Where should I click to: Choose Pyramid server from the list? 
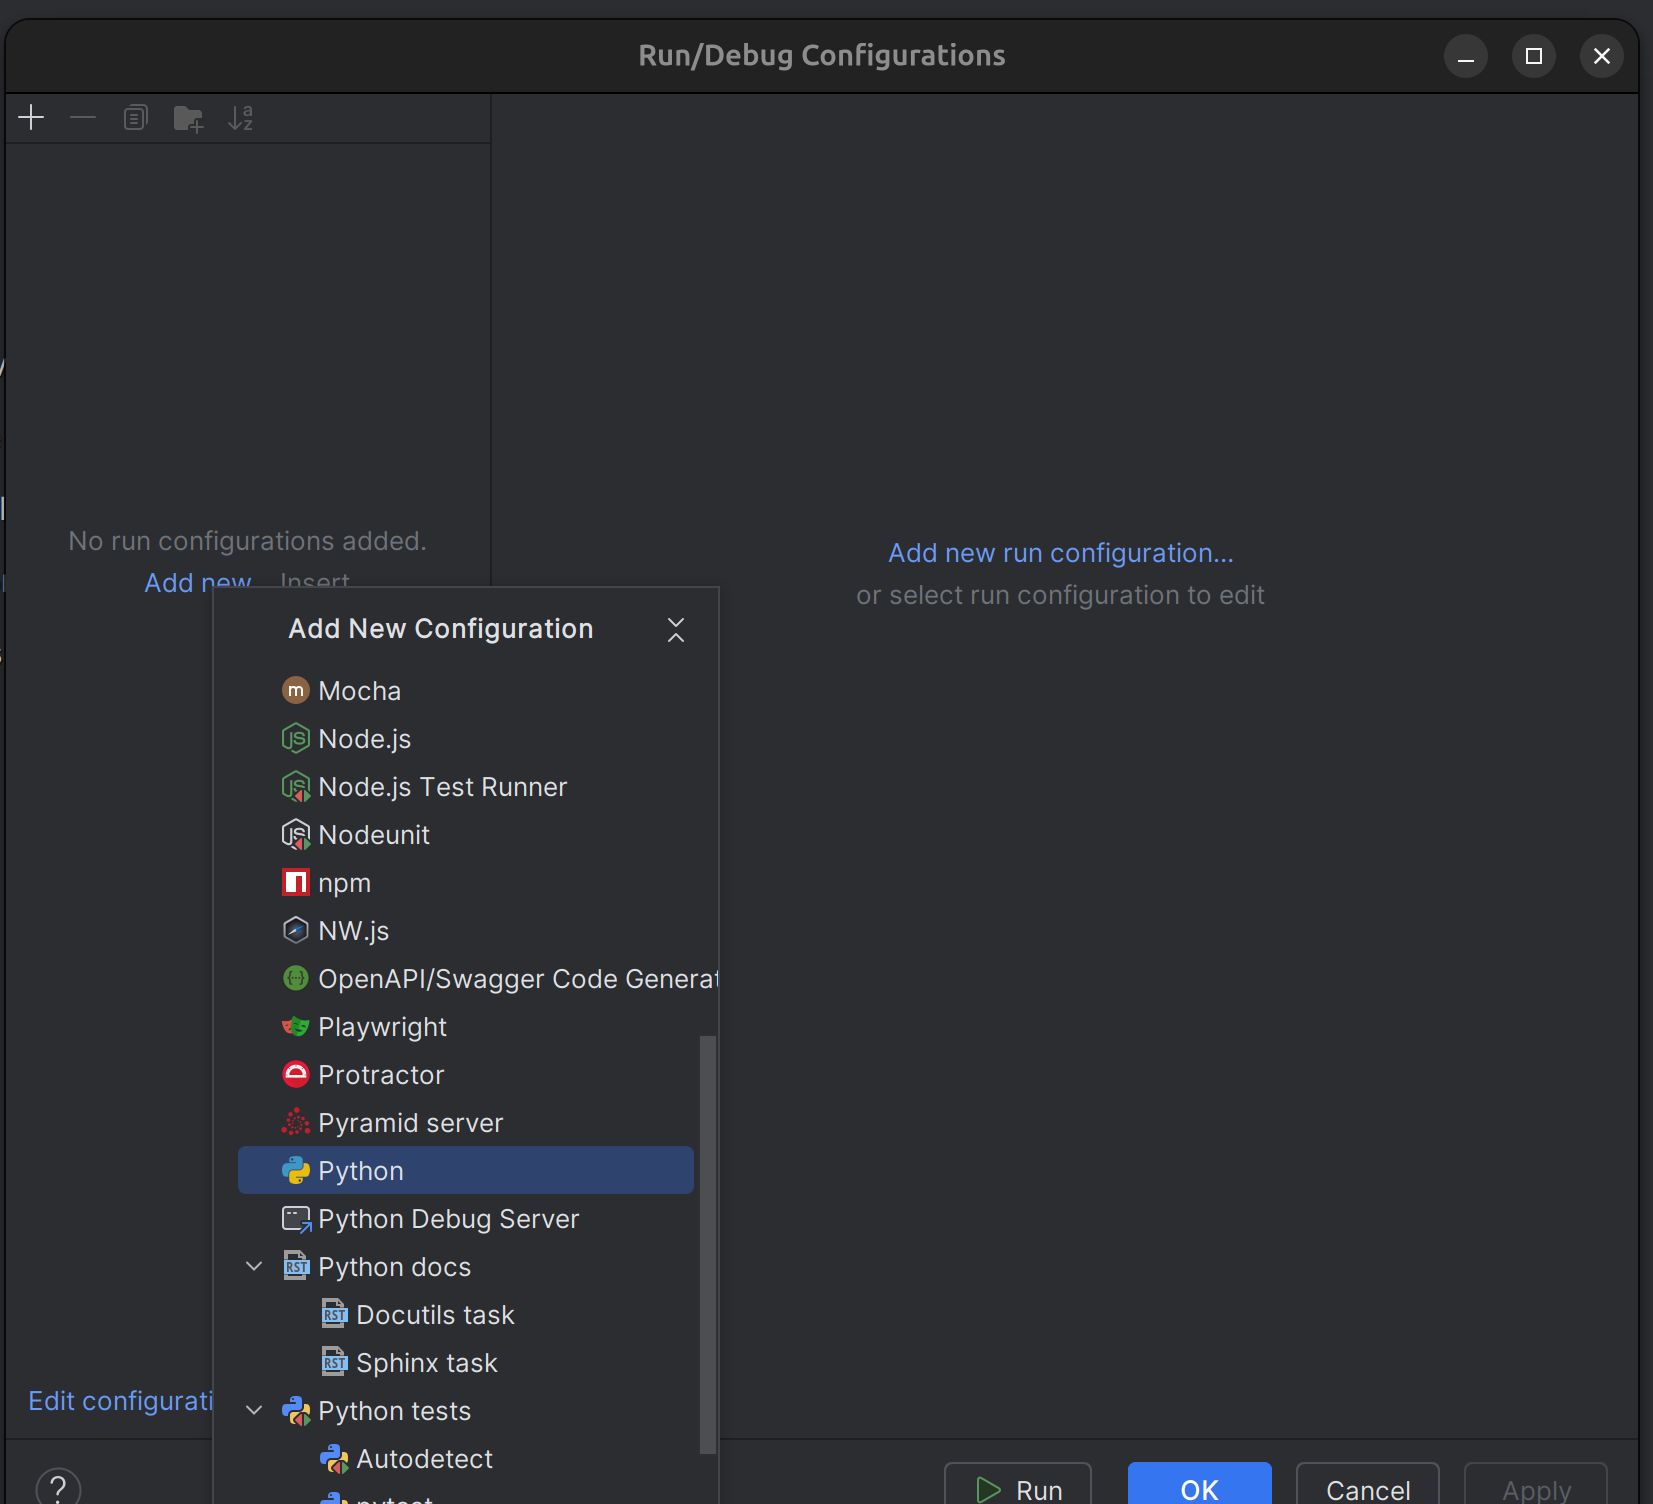(x=410, y=1122)
